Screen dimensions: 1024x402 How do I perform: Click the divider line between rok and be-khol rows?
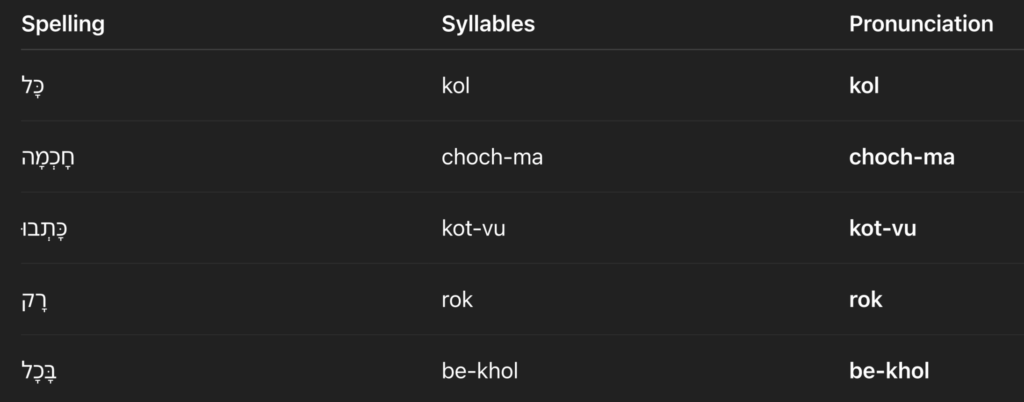tap(512, 335)
